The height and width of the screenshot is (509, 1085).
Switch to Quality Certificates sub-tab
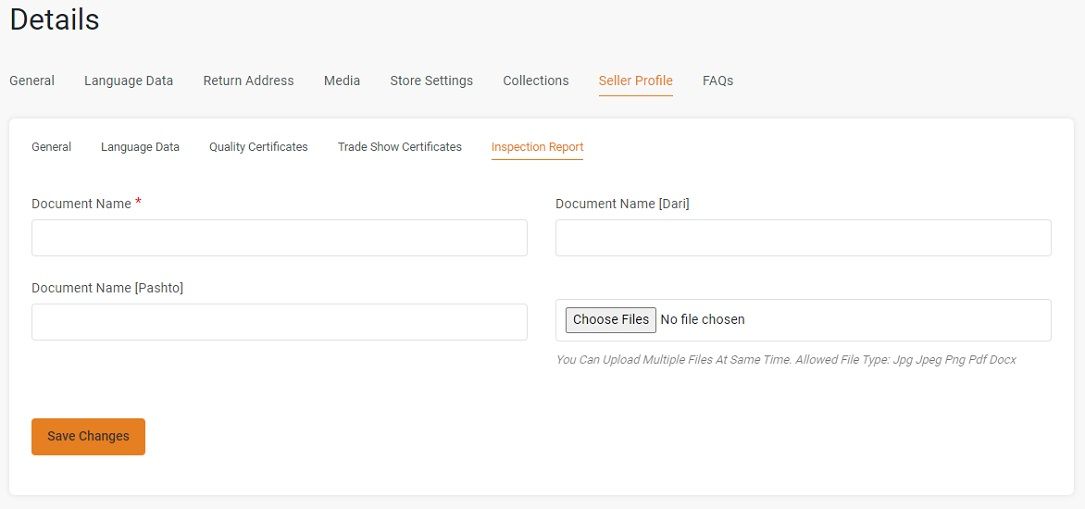tap(258, 147)
